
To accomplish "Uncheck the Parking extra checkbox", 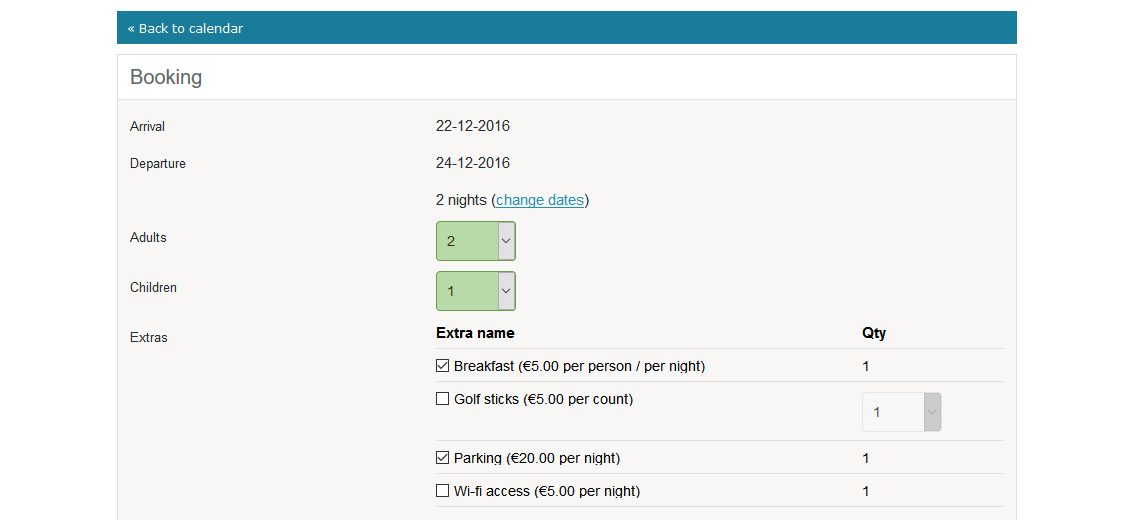I will click(x=442, y=457).
